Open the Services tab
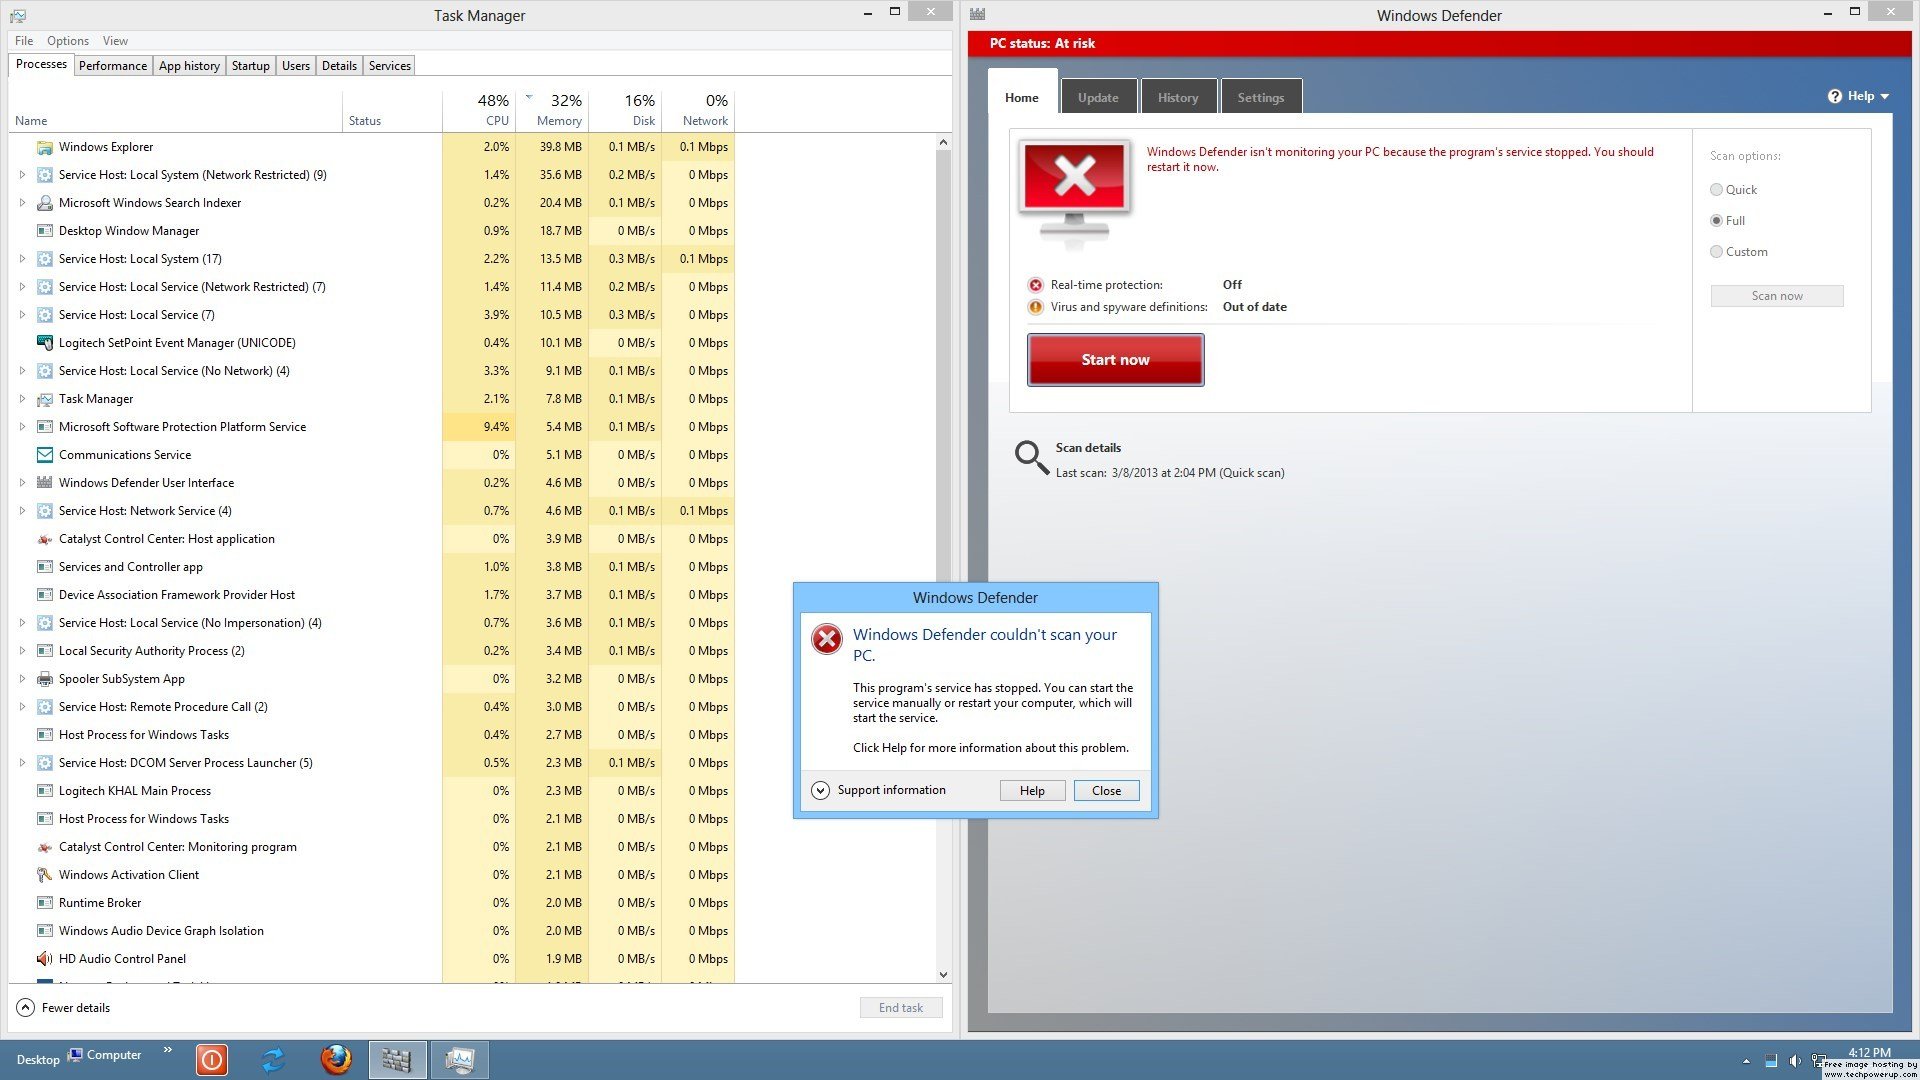This screenshot has width=1920, height=1080. (x=390, y=66)
